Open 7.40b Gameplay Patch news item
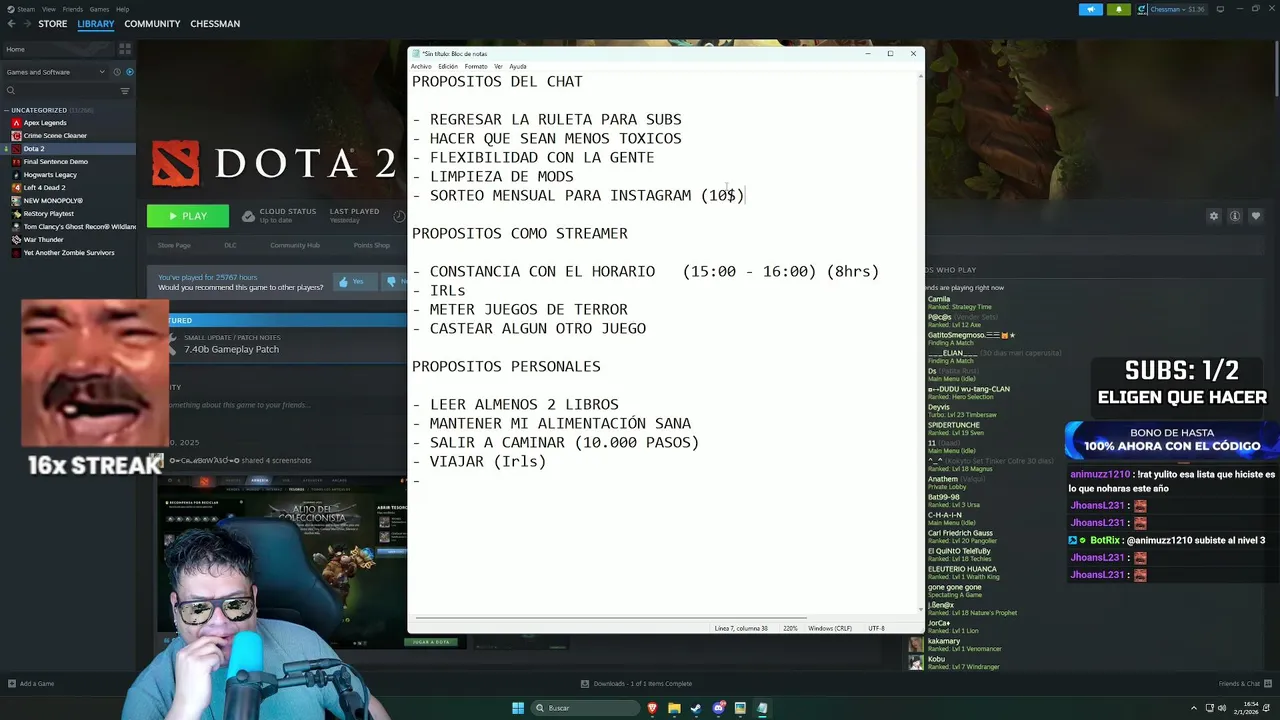The height and width of the screenshot is (720, 1280). click(x=231, y=349)
